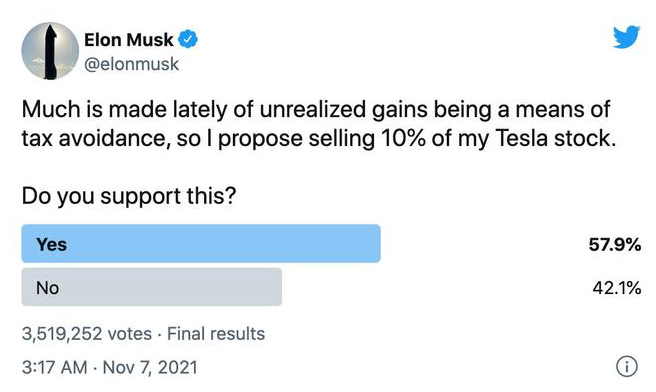Open the @elonmusk handle link
The image size is (656, 392).
132,64
